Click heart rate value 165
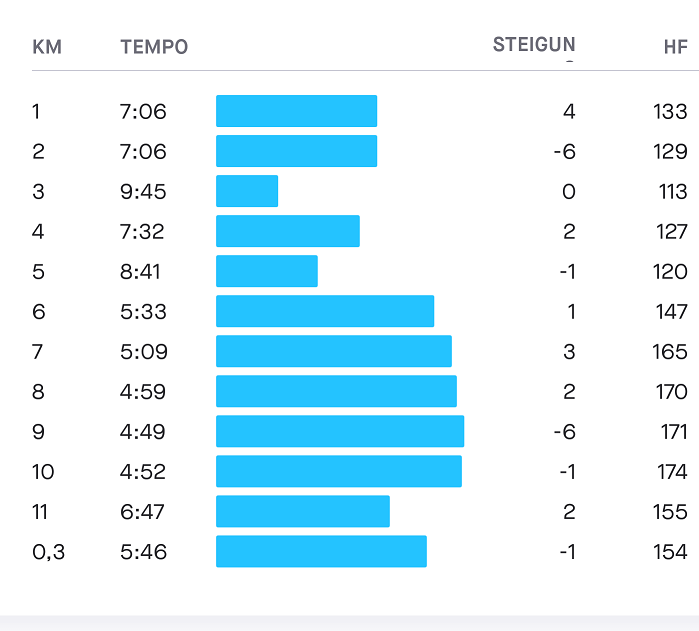 [x=672, y=351]
